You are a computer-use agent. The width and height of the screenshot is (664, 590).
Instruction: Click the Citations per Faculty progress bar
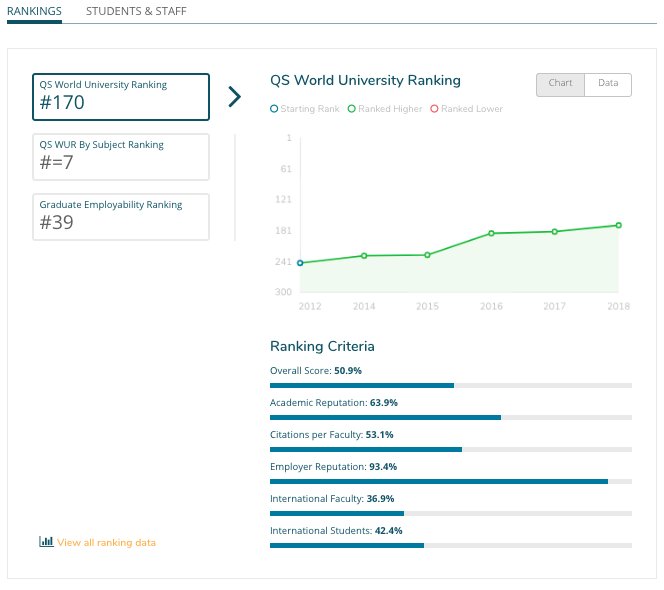pos(451,449)
